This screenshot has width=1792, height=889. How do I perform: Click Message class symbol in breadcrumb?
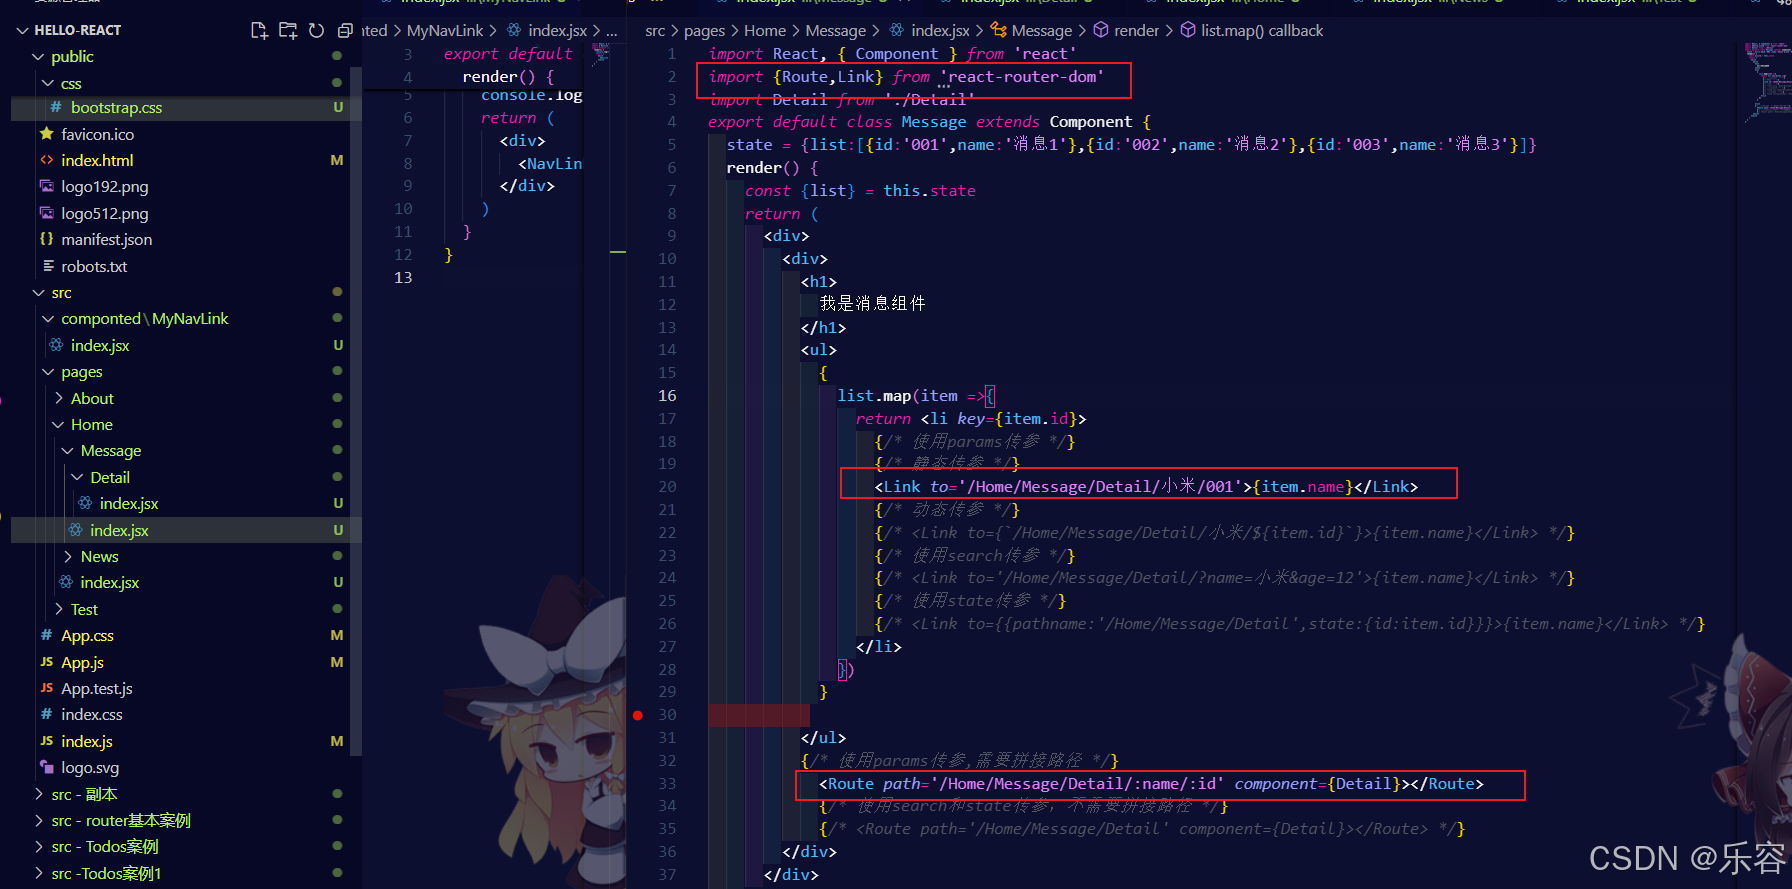click(x=1041, y=31)
